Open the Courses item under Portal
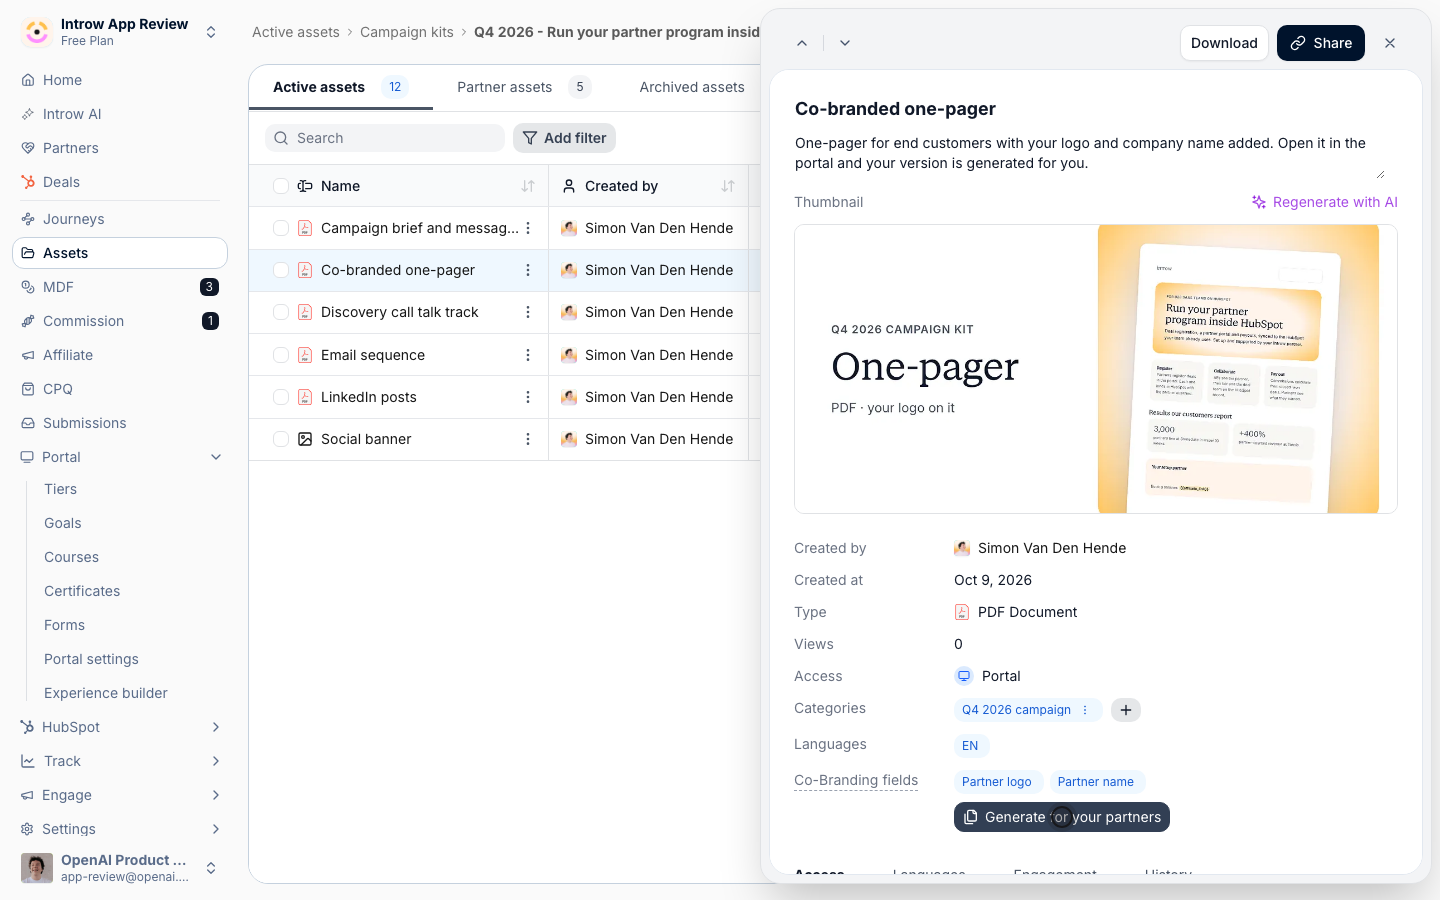Screen dimensions: 1440x900 (72, 557)
